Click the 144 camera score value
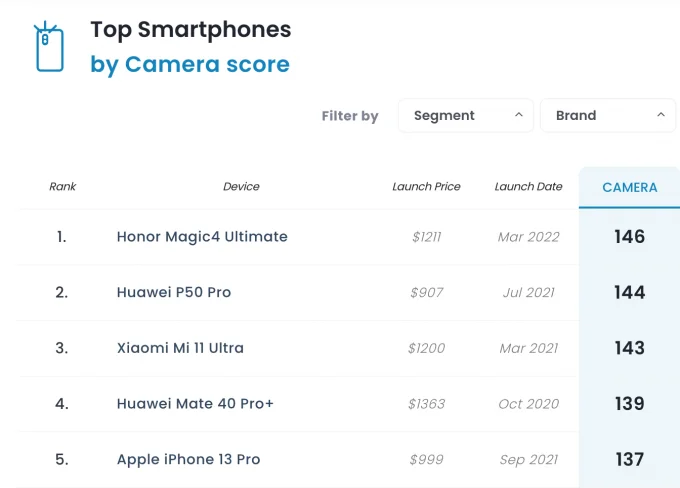 (x=629, y=292)
